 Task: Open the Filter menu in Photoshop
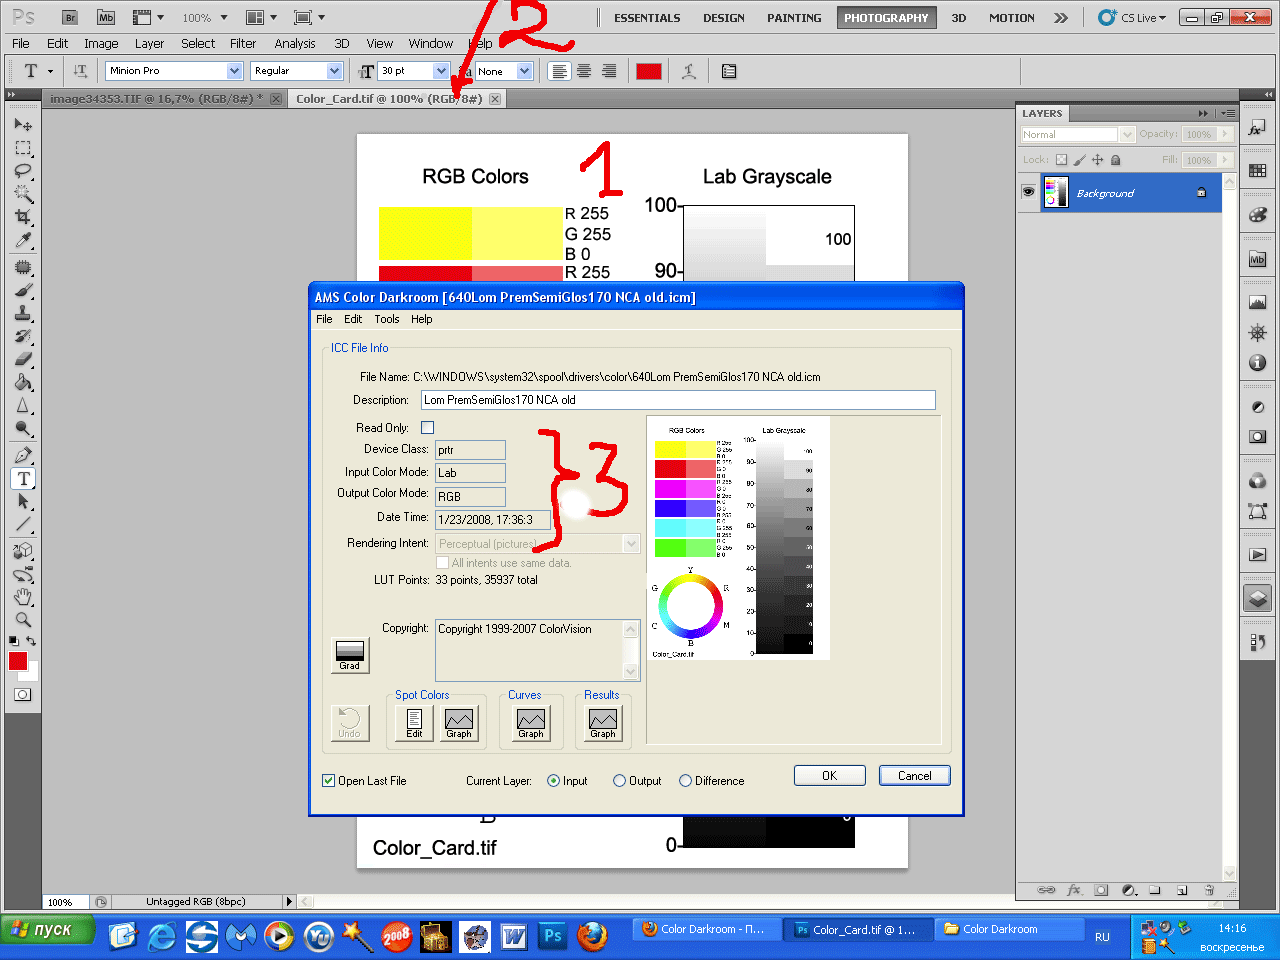point(243,43)
